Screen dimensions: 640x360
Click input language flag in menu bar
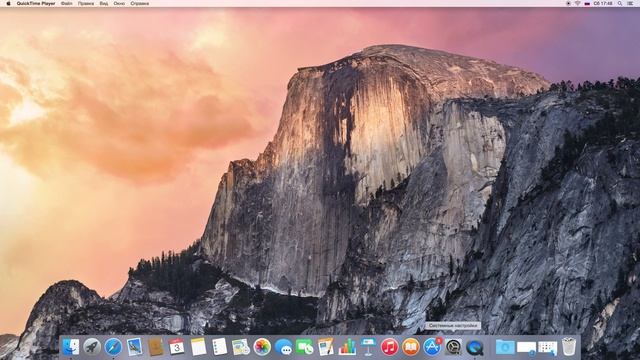click(x=587, y=3)
